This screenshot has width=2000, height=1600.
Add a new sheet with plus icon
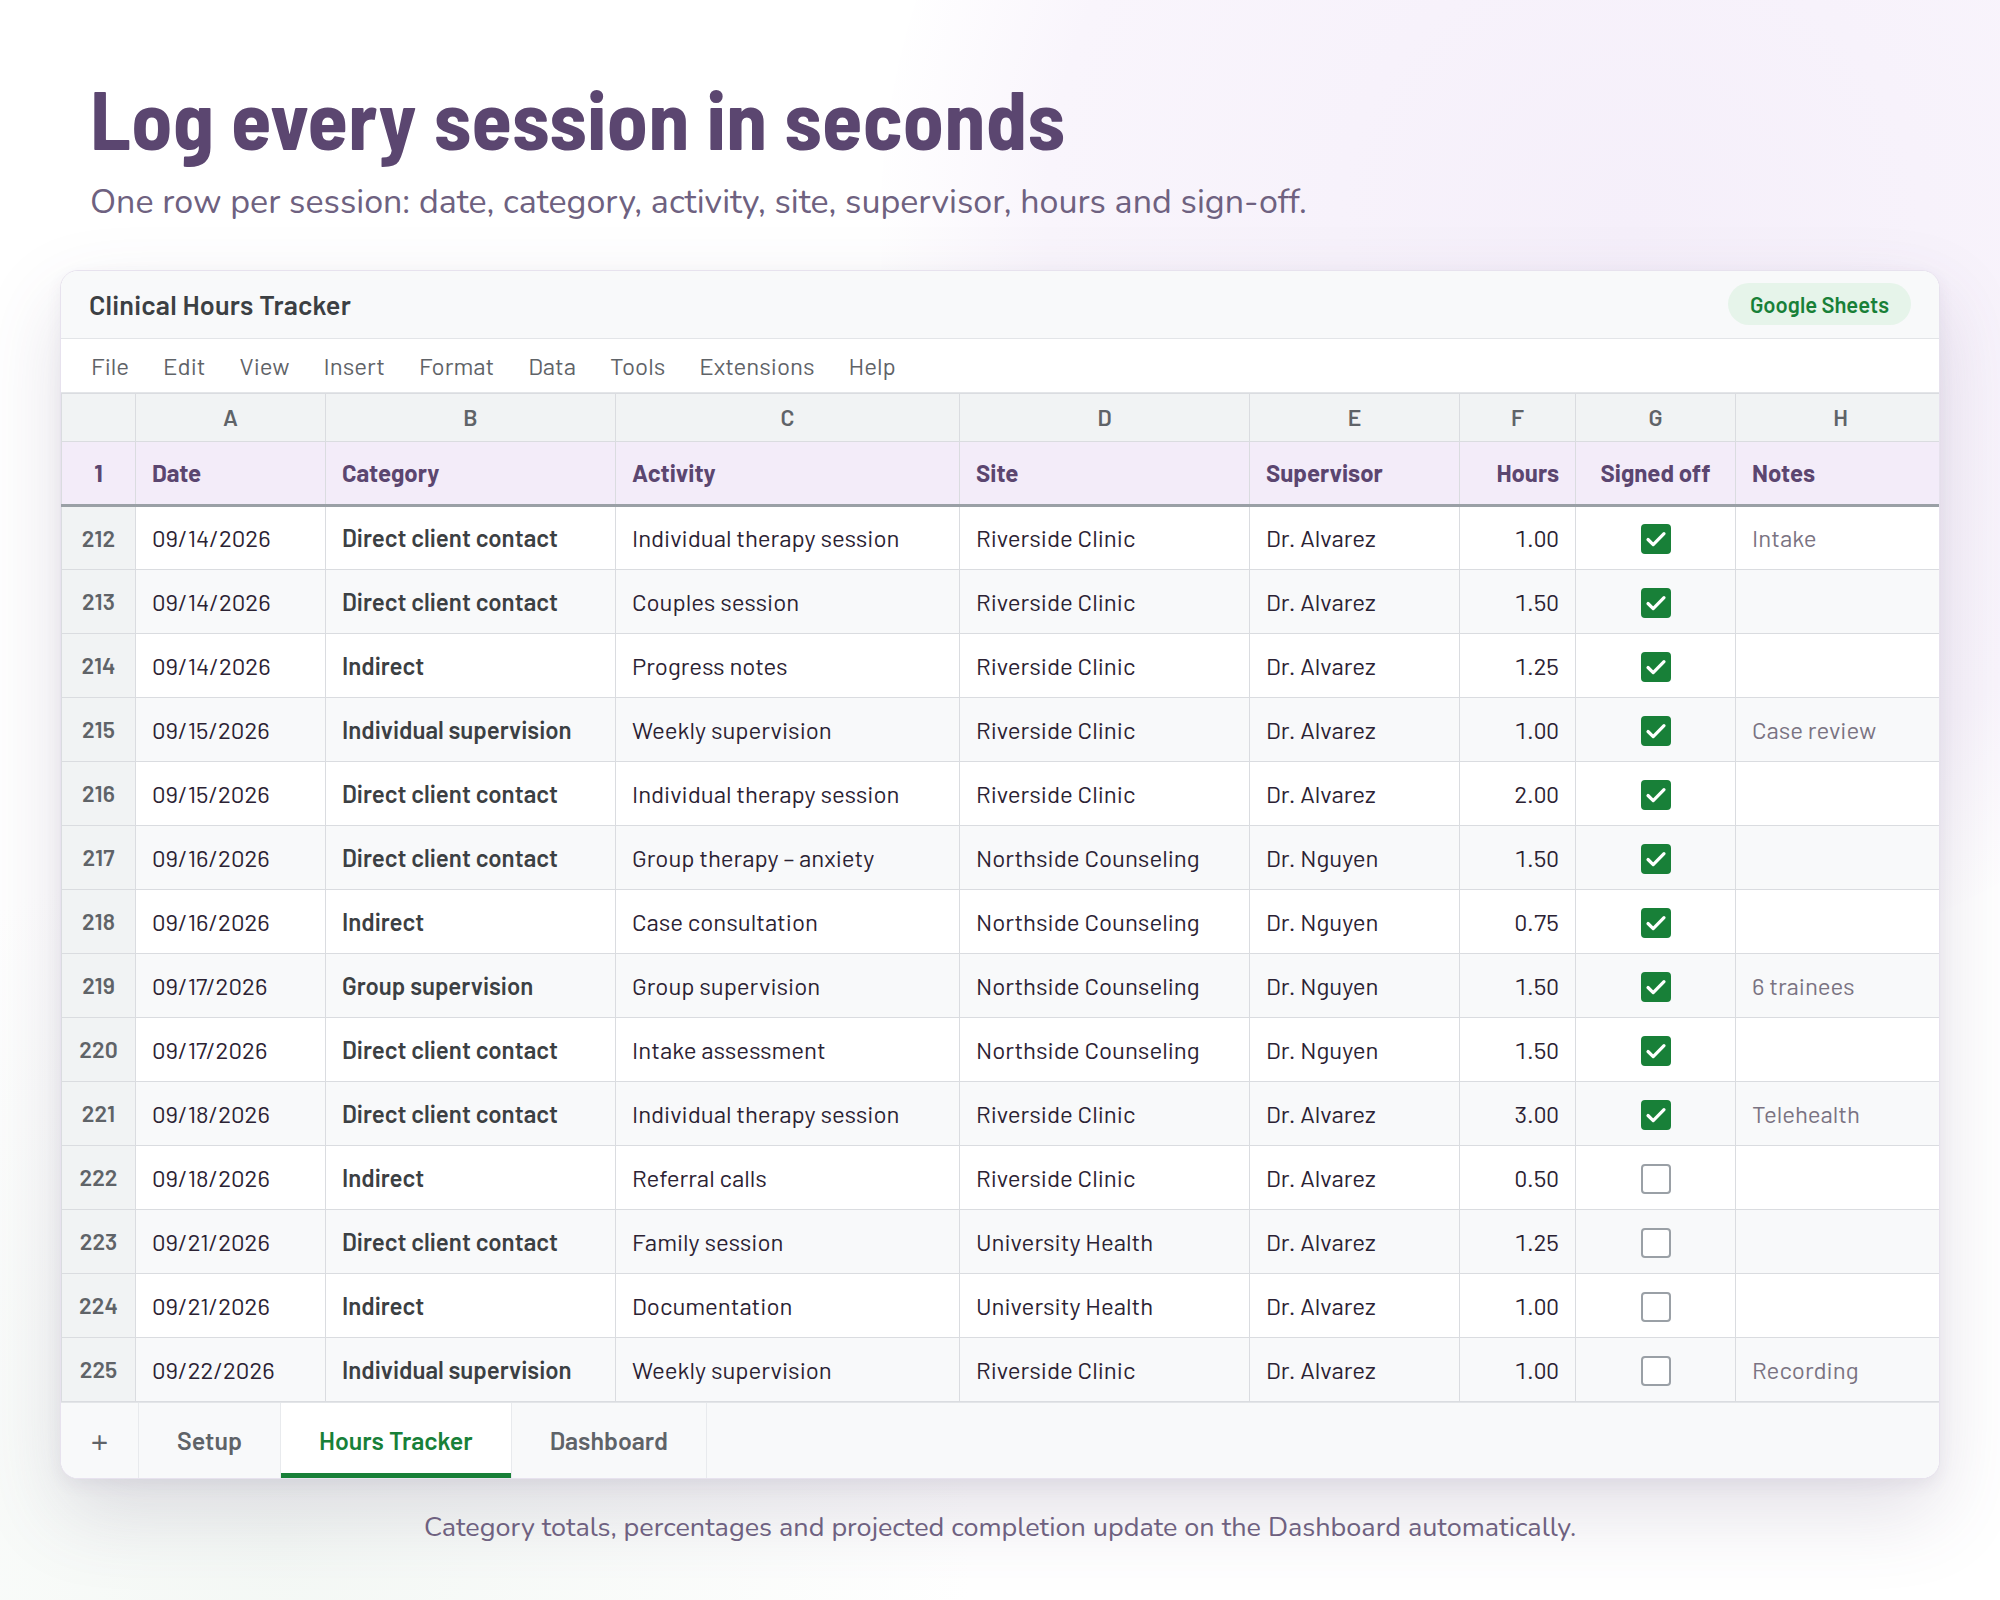[x=100, y=1441]
